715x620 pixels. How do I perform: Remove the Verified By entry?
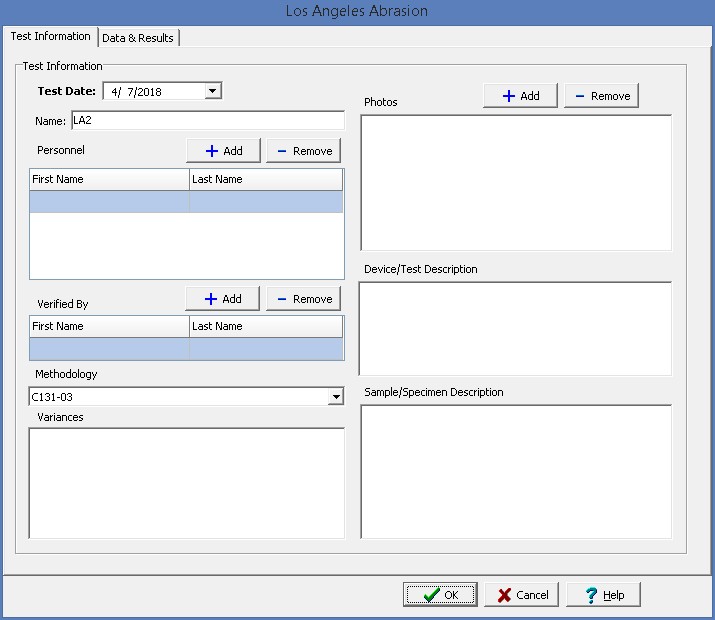tap(303, 299)
